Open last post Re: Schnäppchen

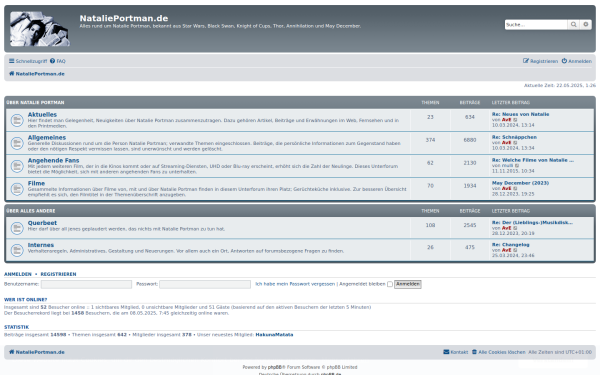point(514,137)
